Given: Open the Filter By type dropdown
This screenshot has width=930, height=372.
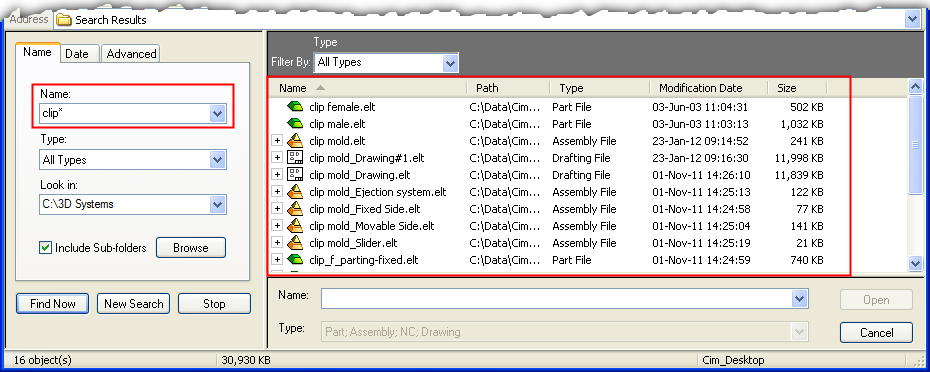Looking at the screenshot, I should click(x=450, y=62).
